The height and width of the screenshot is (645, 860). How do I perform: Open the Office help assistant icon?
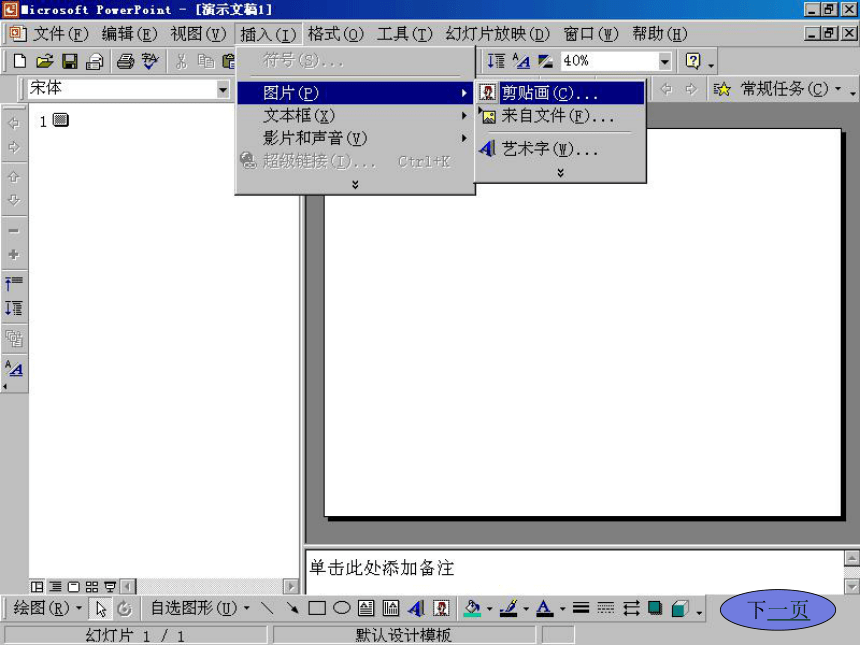[693, 61]
